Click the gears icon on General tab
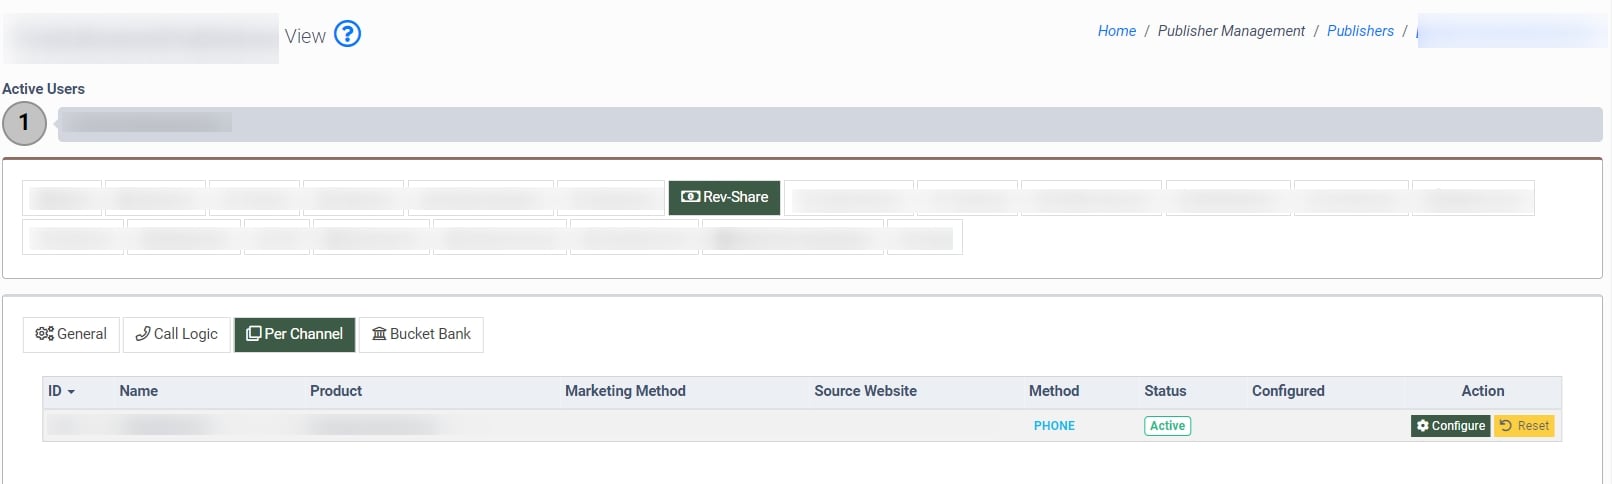Viewport: 1612px width, 484px height. [44, 334]
